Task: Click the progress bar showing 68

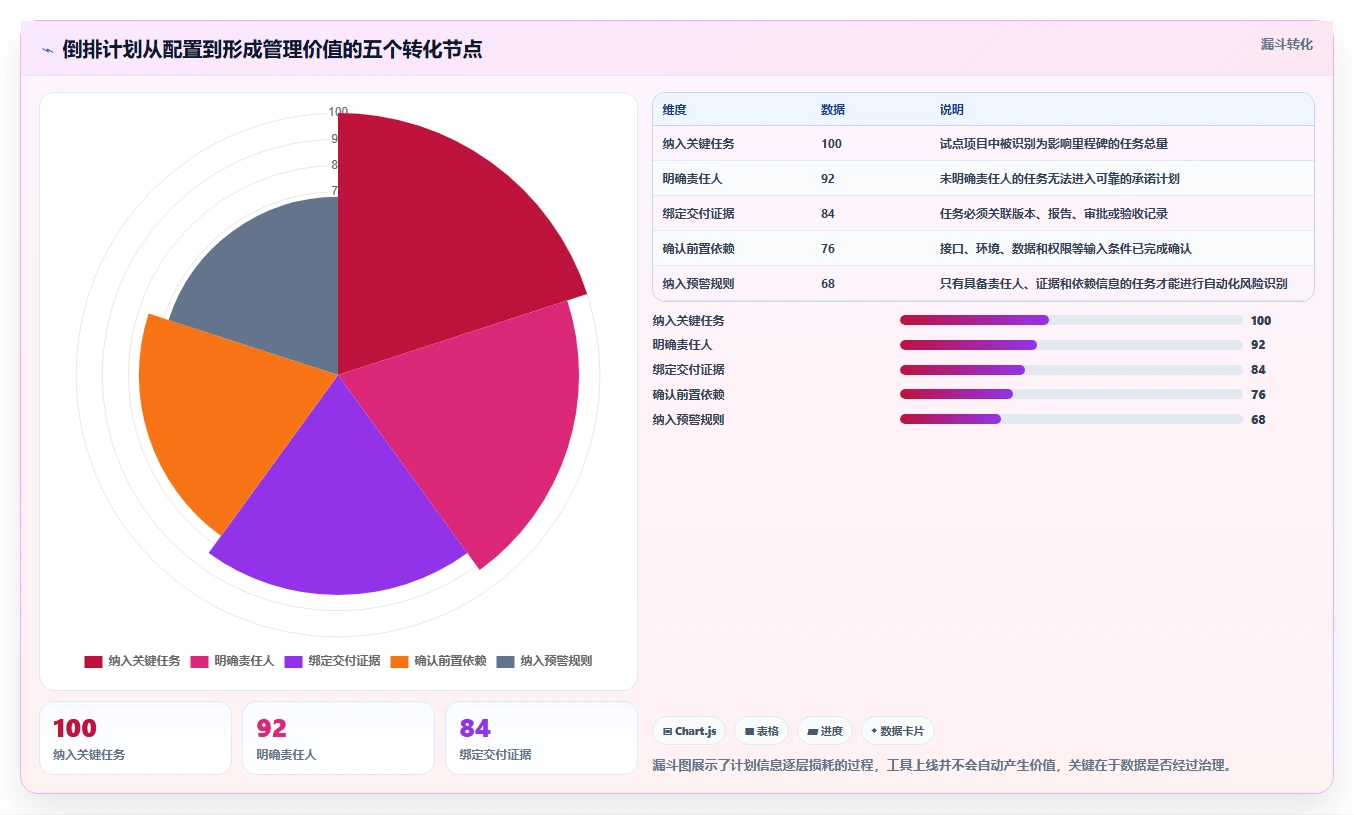Action: click(x=1071, y=419)
